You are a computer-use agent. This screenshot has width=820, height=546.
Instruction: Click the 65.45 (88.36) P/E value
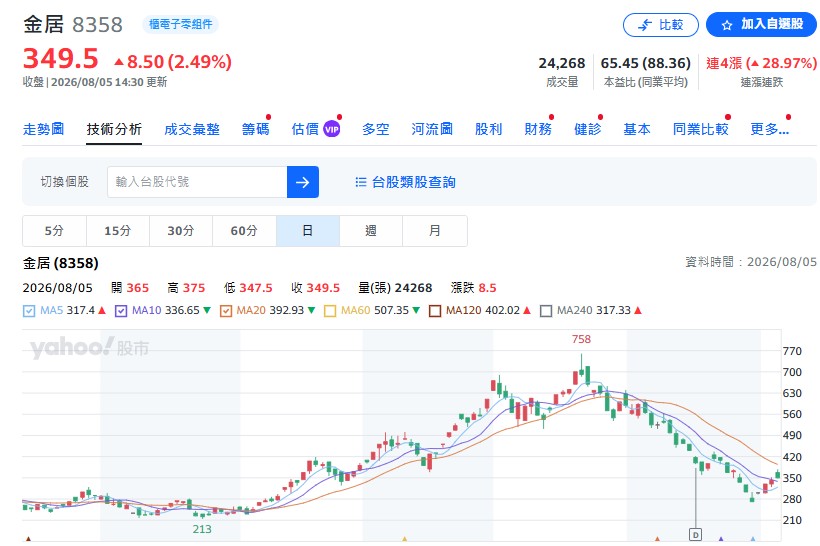point(645,63)
